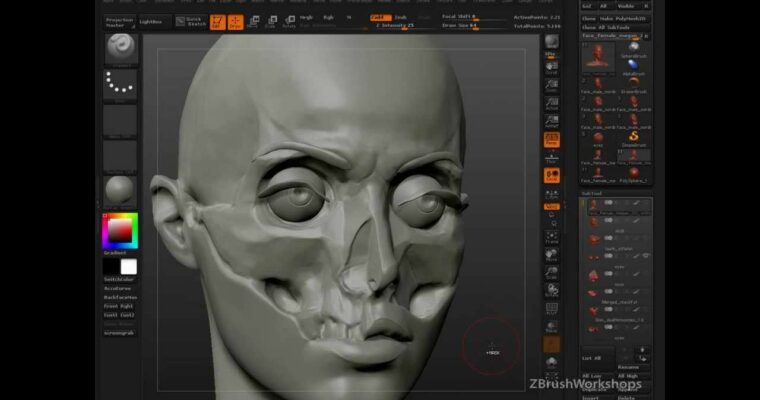The height and width of the screenshot is (400, 760).
Task: Toggle L.Sym button
Action: click(x=552, y=194)
